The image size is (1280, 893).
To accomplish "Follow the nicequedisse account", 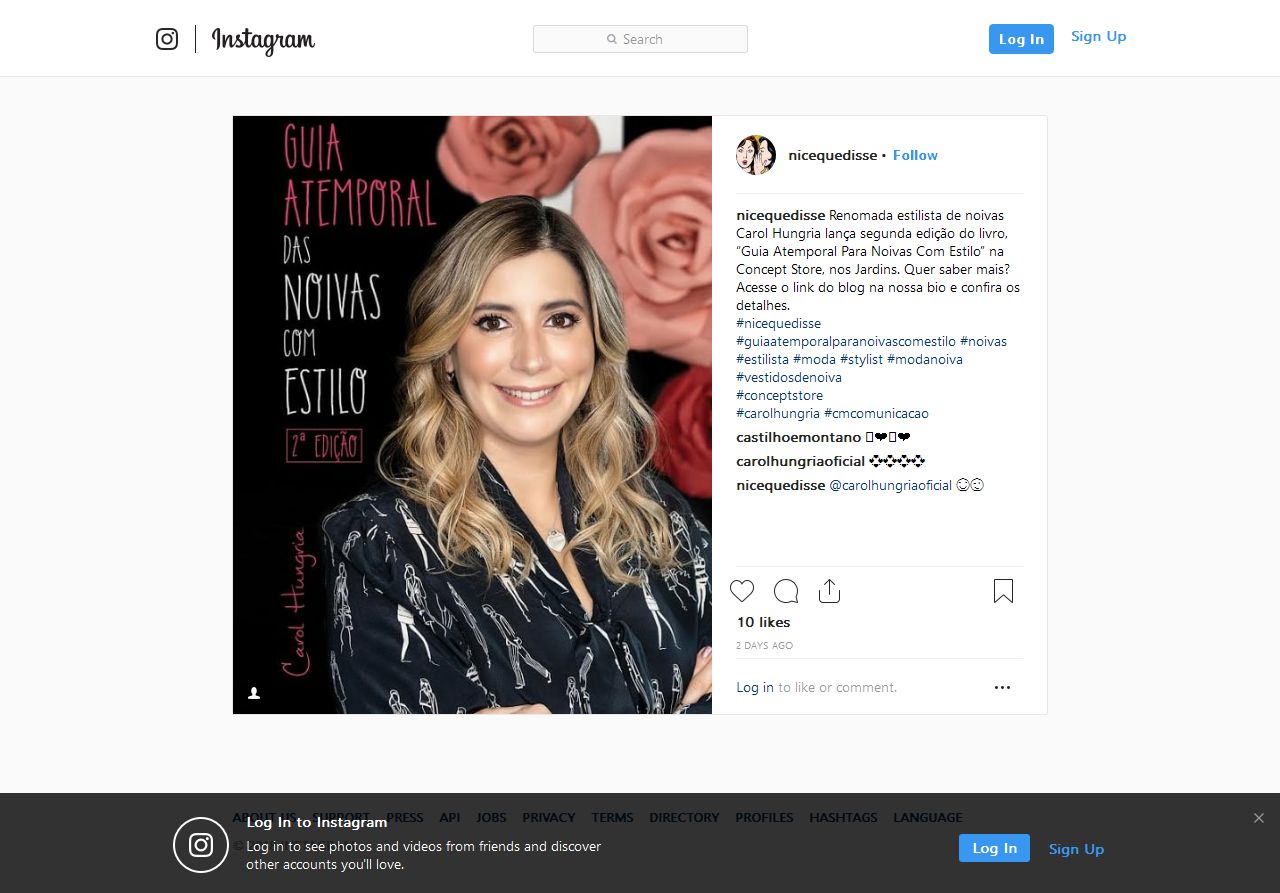I will [915, 155].
